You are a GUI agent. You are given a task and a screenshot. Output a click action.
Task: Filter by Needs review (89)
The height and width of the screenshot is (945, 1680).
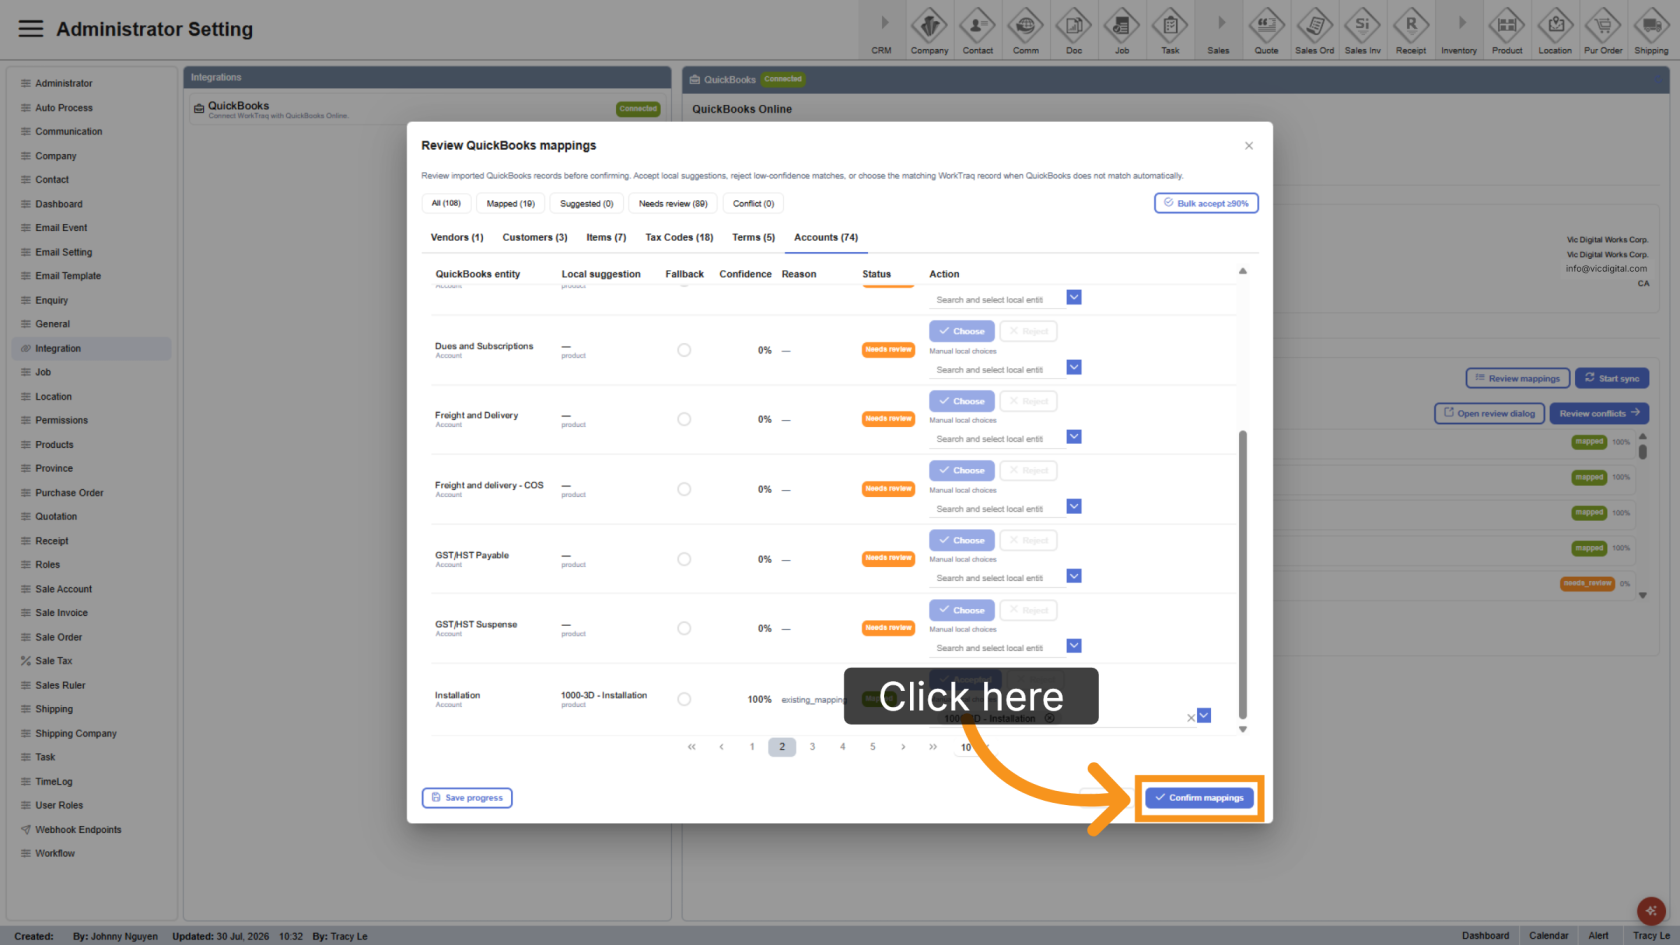(x=673, y=204)
